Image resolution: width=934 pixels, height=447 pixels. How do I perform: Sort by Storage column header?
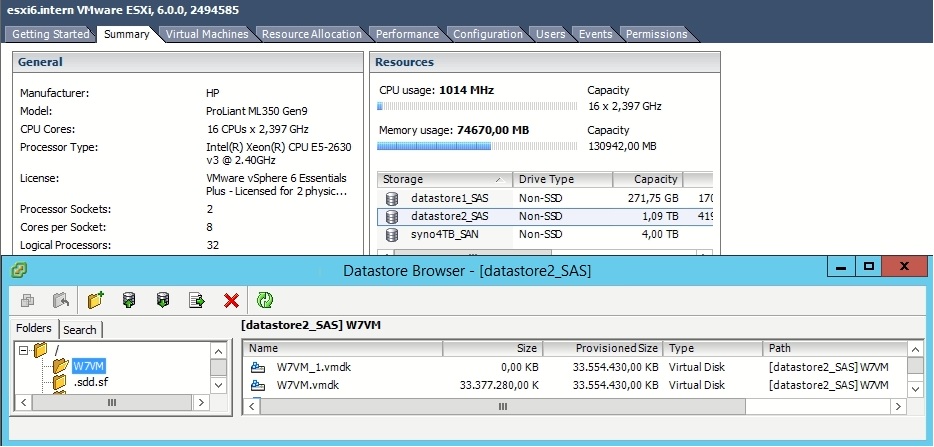click(x=444, y=179)
